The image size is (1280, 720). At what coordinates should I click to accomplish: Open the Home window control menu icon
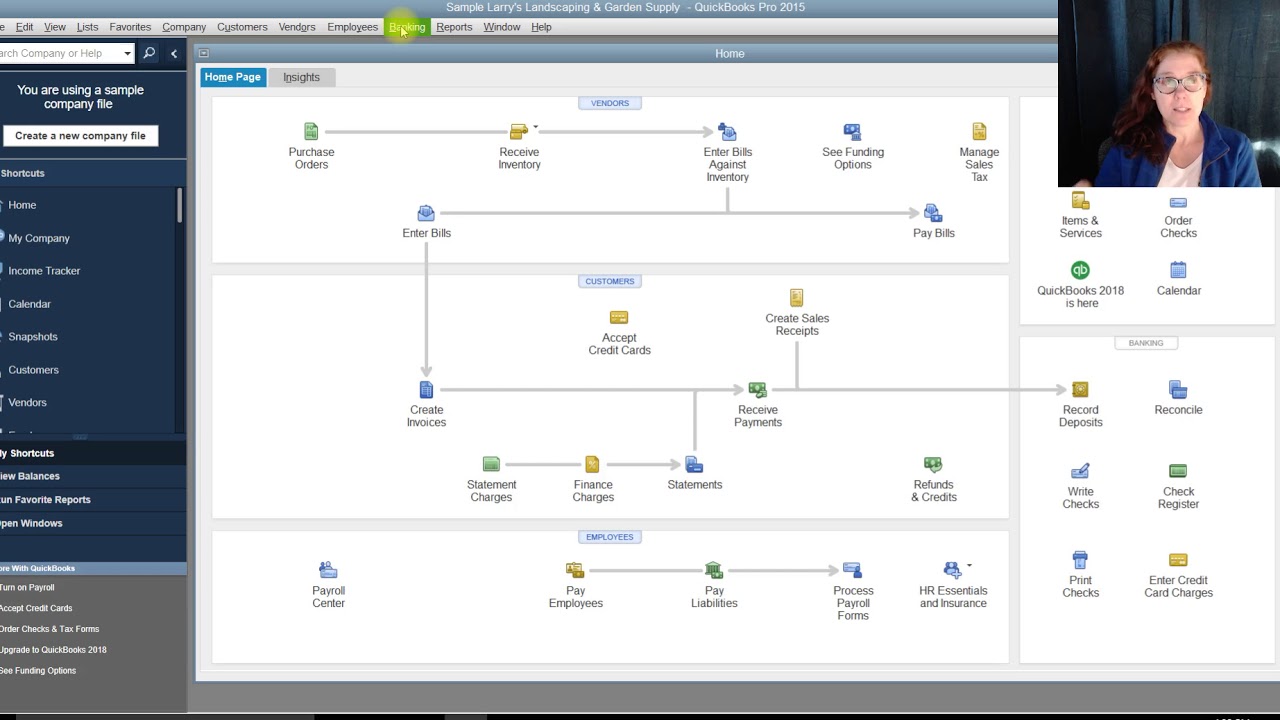pos(204,53)
